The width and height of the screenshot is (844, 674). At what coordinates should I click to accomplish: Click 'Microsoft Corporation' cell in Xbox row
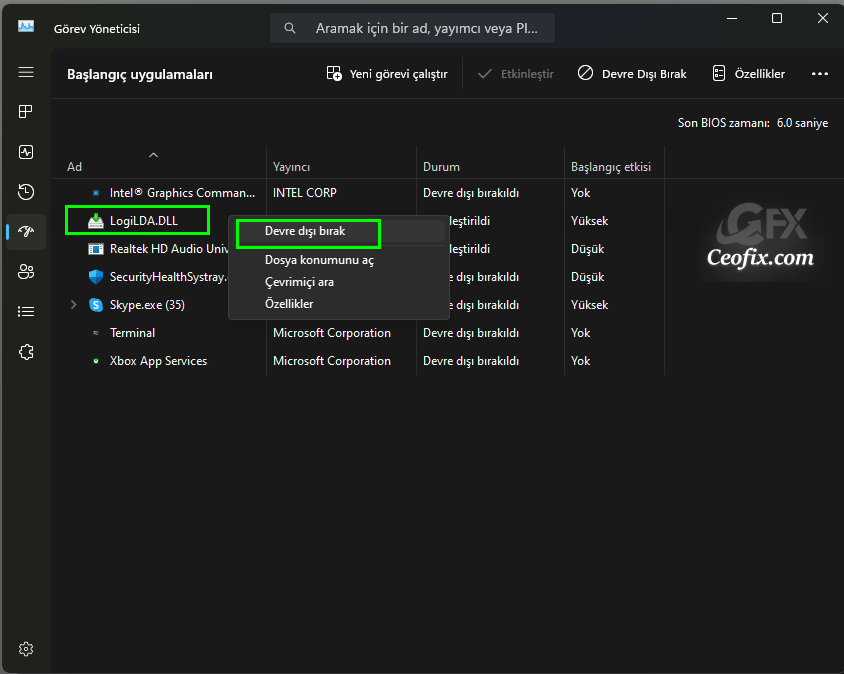pos(332,361)
